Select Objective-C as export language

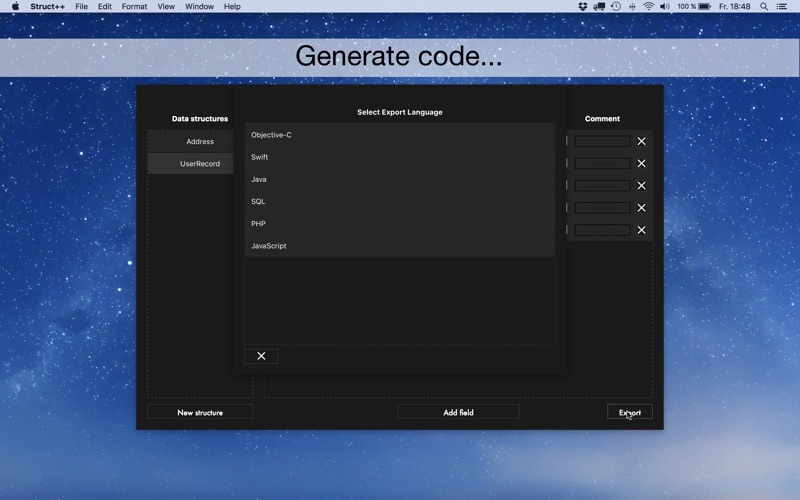click(x=399, y=135)
